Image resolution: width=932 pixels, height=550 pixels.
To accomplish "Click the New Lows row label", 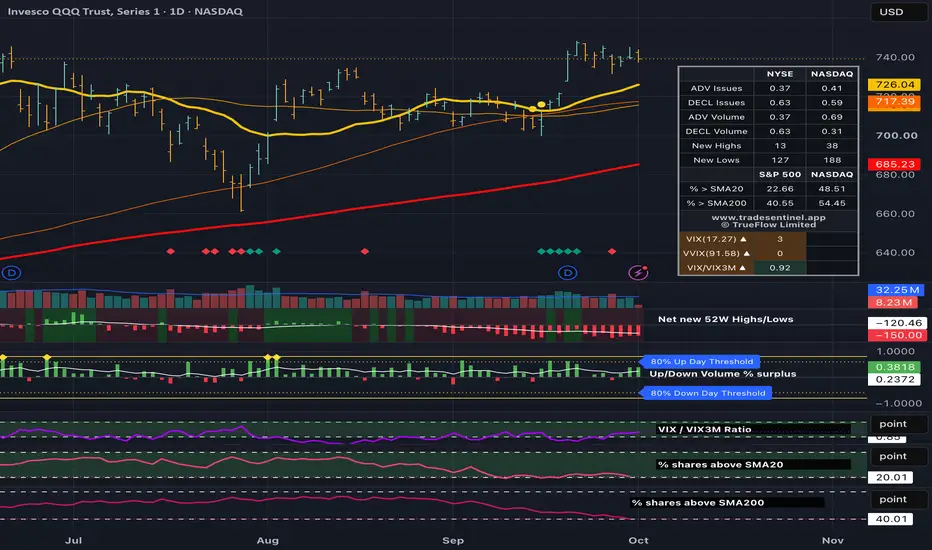I will (716, 160).
